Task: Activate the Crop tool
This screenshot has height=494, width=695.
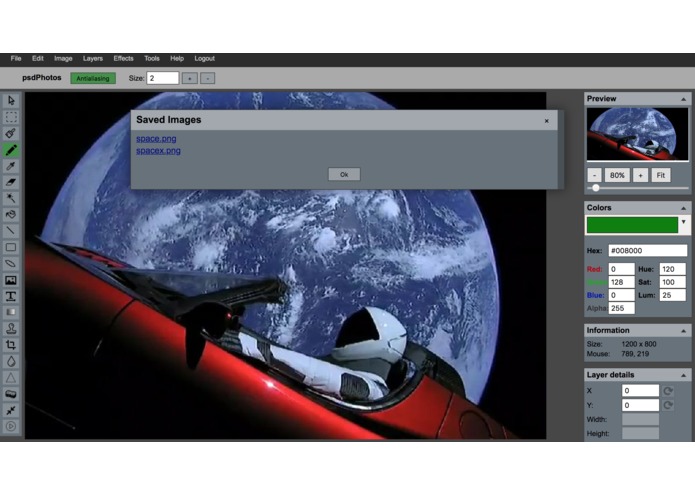Action: (11, 345)
